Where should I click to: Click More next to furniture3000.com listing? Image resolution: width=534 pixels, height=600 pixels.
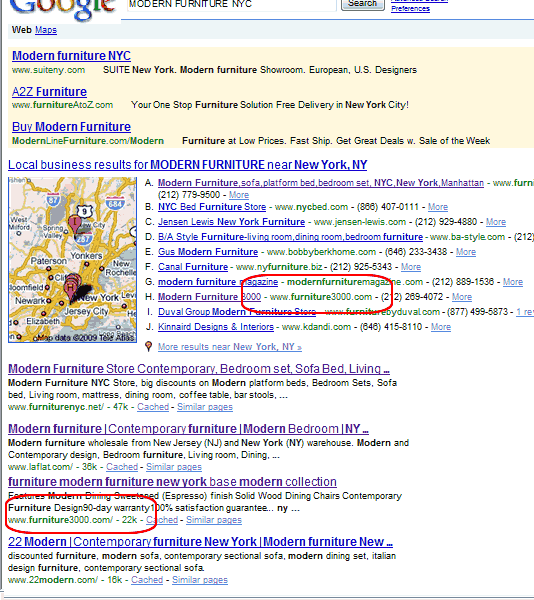point(462,297)
